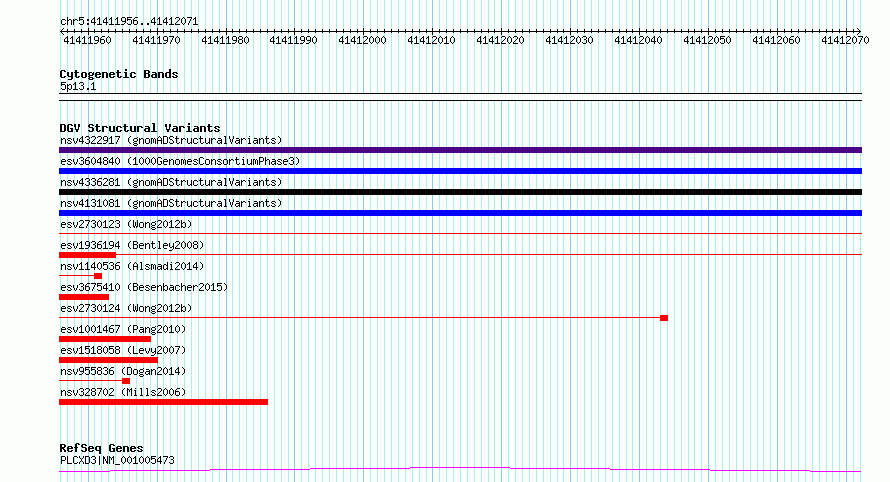Open the Cytogenetic Bands track title
The width and height of the screenshot is (890, 482).
119,74
